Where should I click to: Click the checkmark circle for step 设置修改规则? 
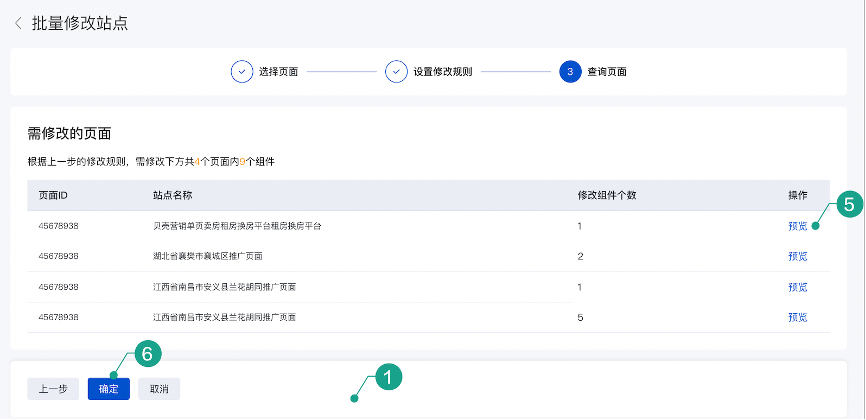[x=396, y=72]
